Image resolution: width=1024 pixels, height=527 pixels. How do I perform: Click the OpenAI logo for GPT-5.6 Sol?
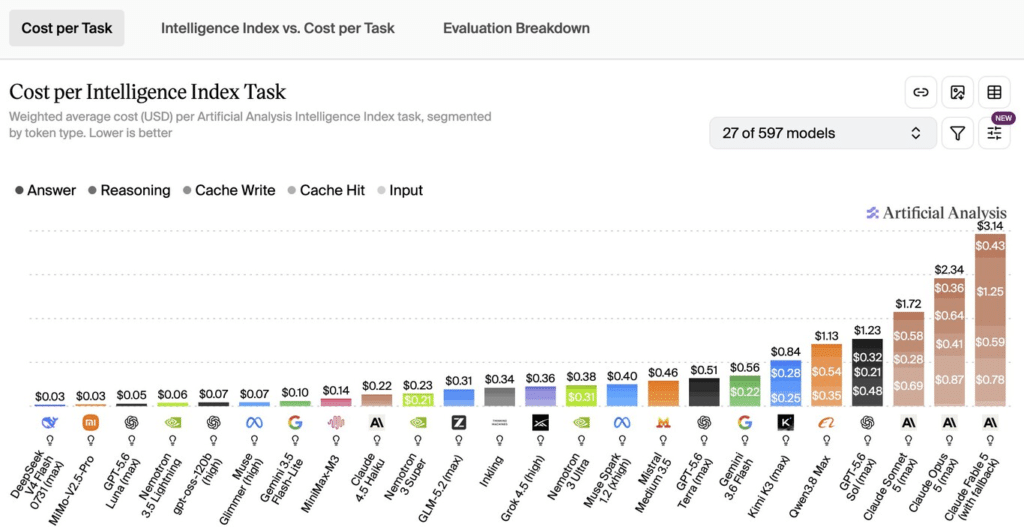tap(867, 423)
